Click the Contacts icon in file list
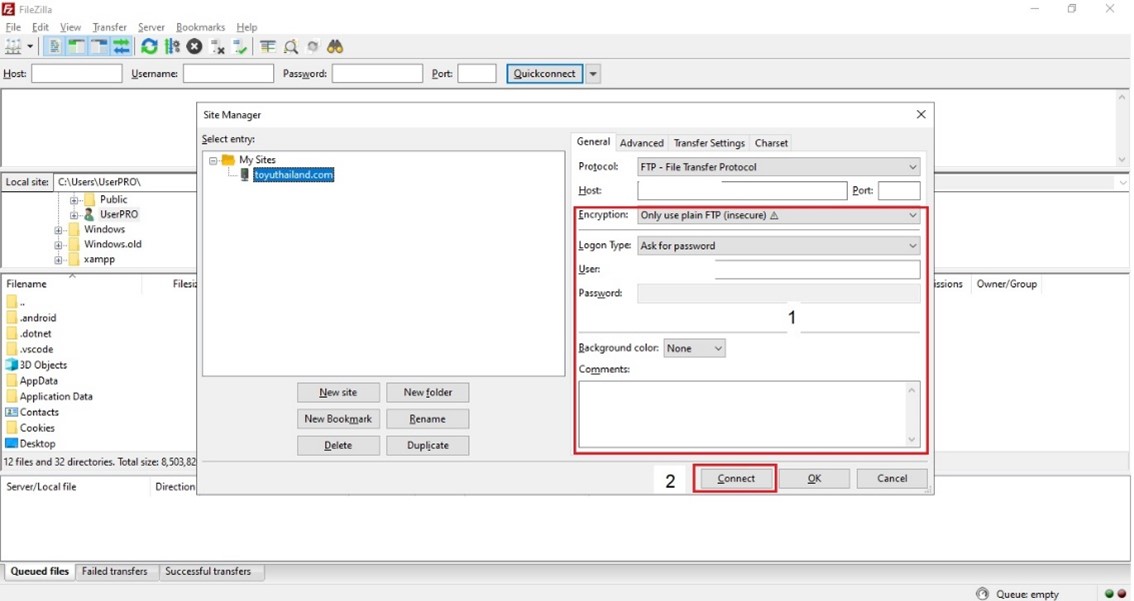1134x601 pixels. [x=12, y=412]
